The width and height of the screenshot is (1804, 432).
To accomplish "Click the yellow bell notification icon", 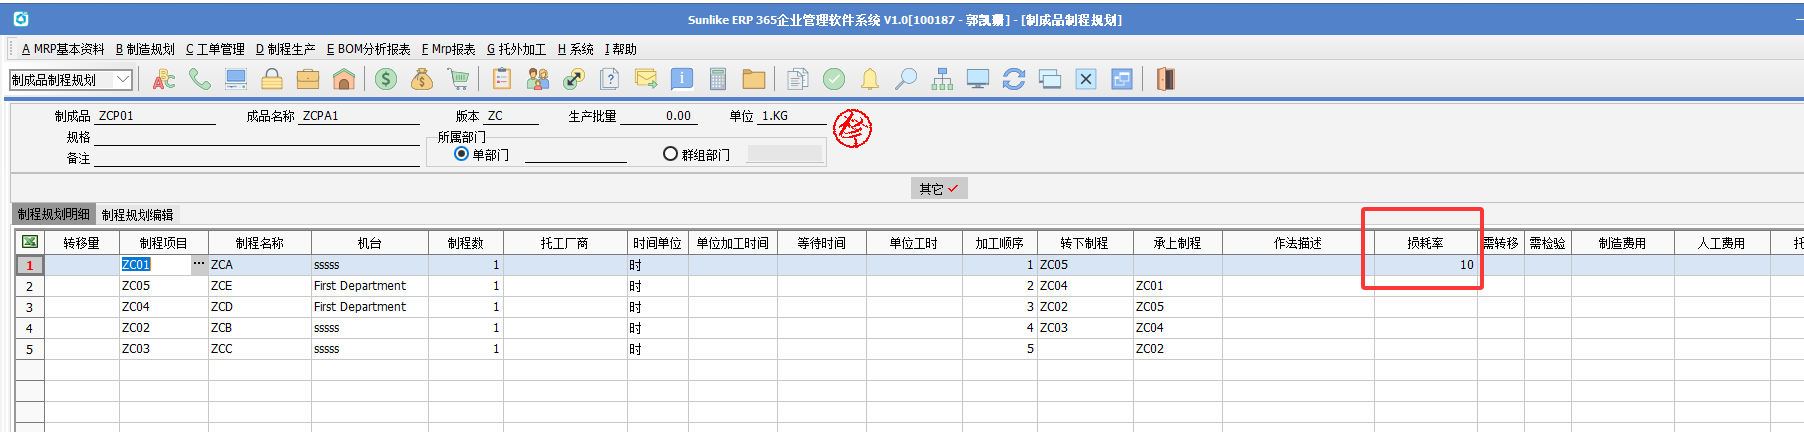I will pos(870,79).
